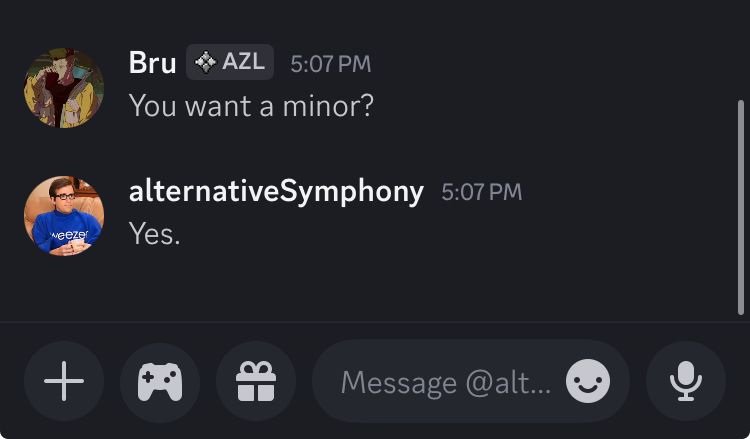This screenshot has height=439, width=750.
Task: Click the AZL tag label text
Action: click(x=243, y=62)
